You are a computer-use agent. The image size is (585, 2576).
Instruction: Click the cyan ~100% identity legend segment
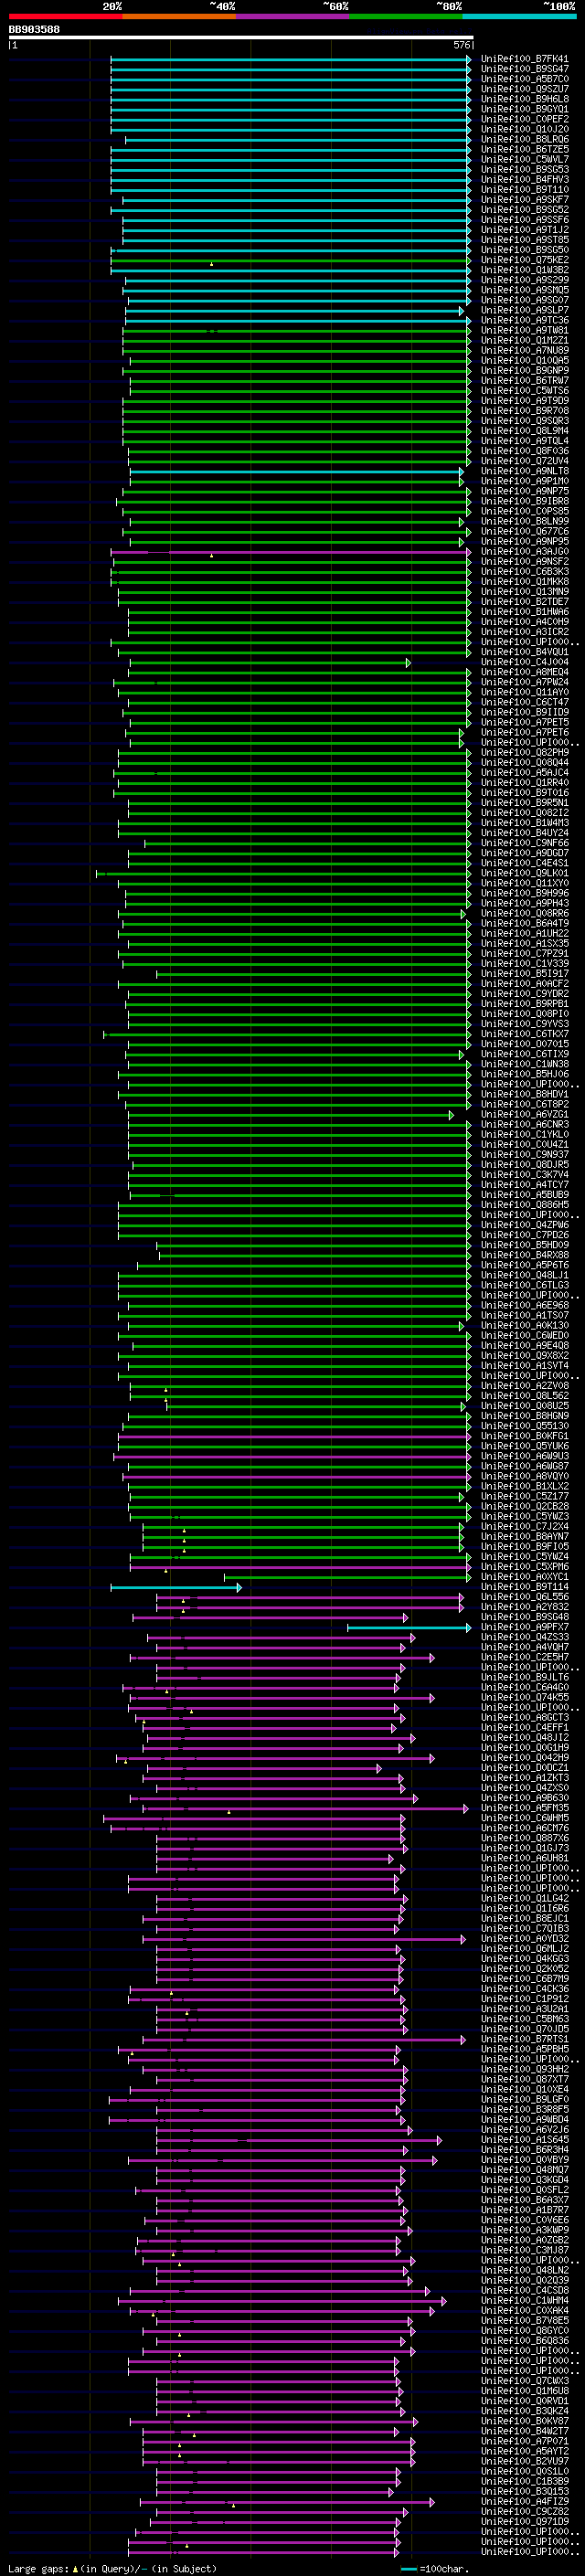pyautogui.click(x=520, y=16)
